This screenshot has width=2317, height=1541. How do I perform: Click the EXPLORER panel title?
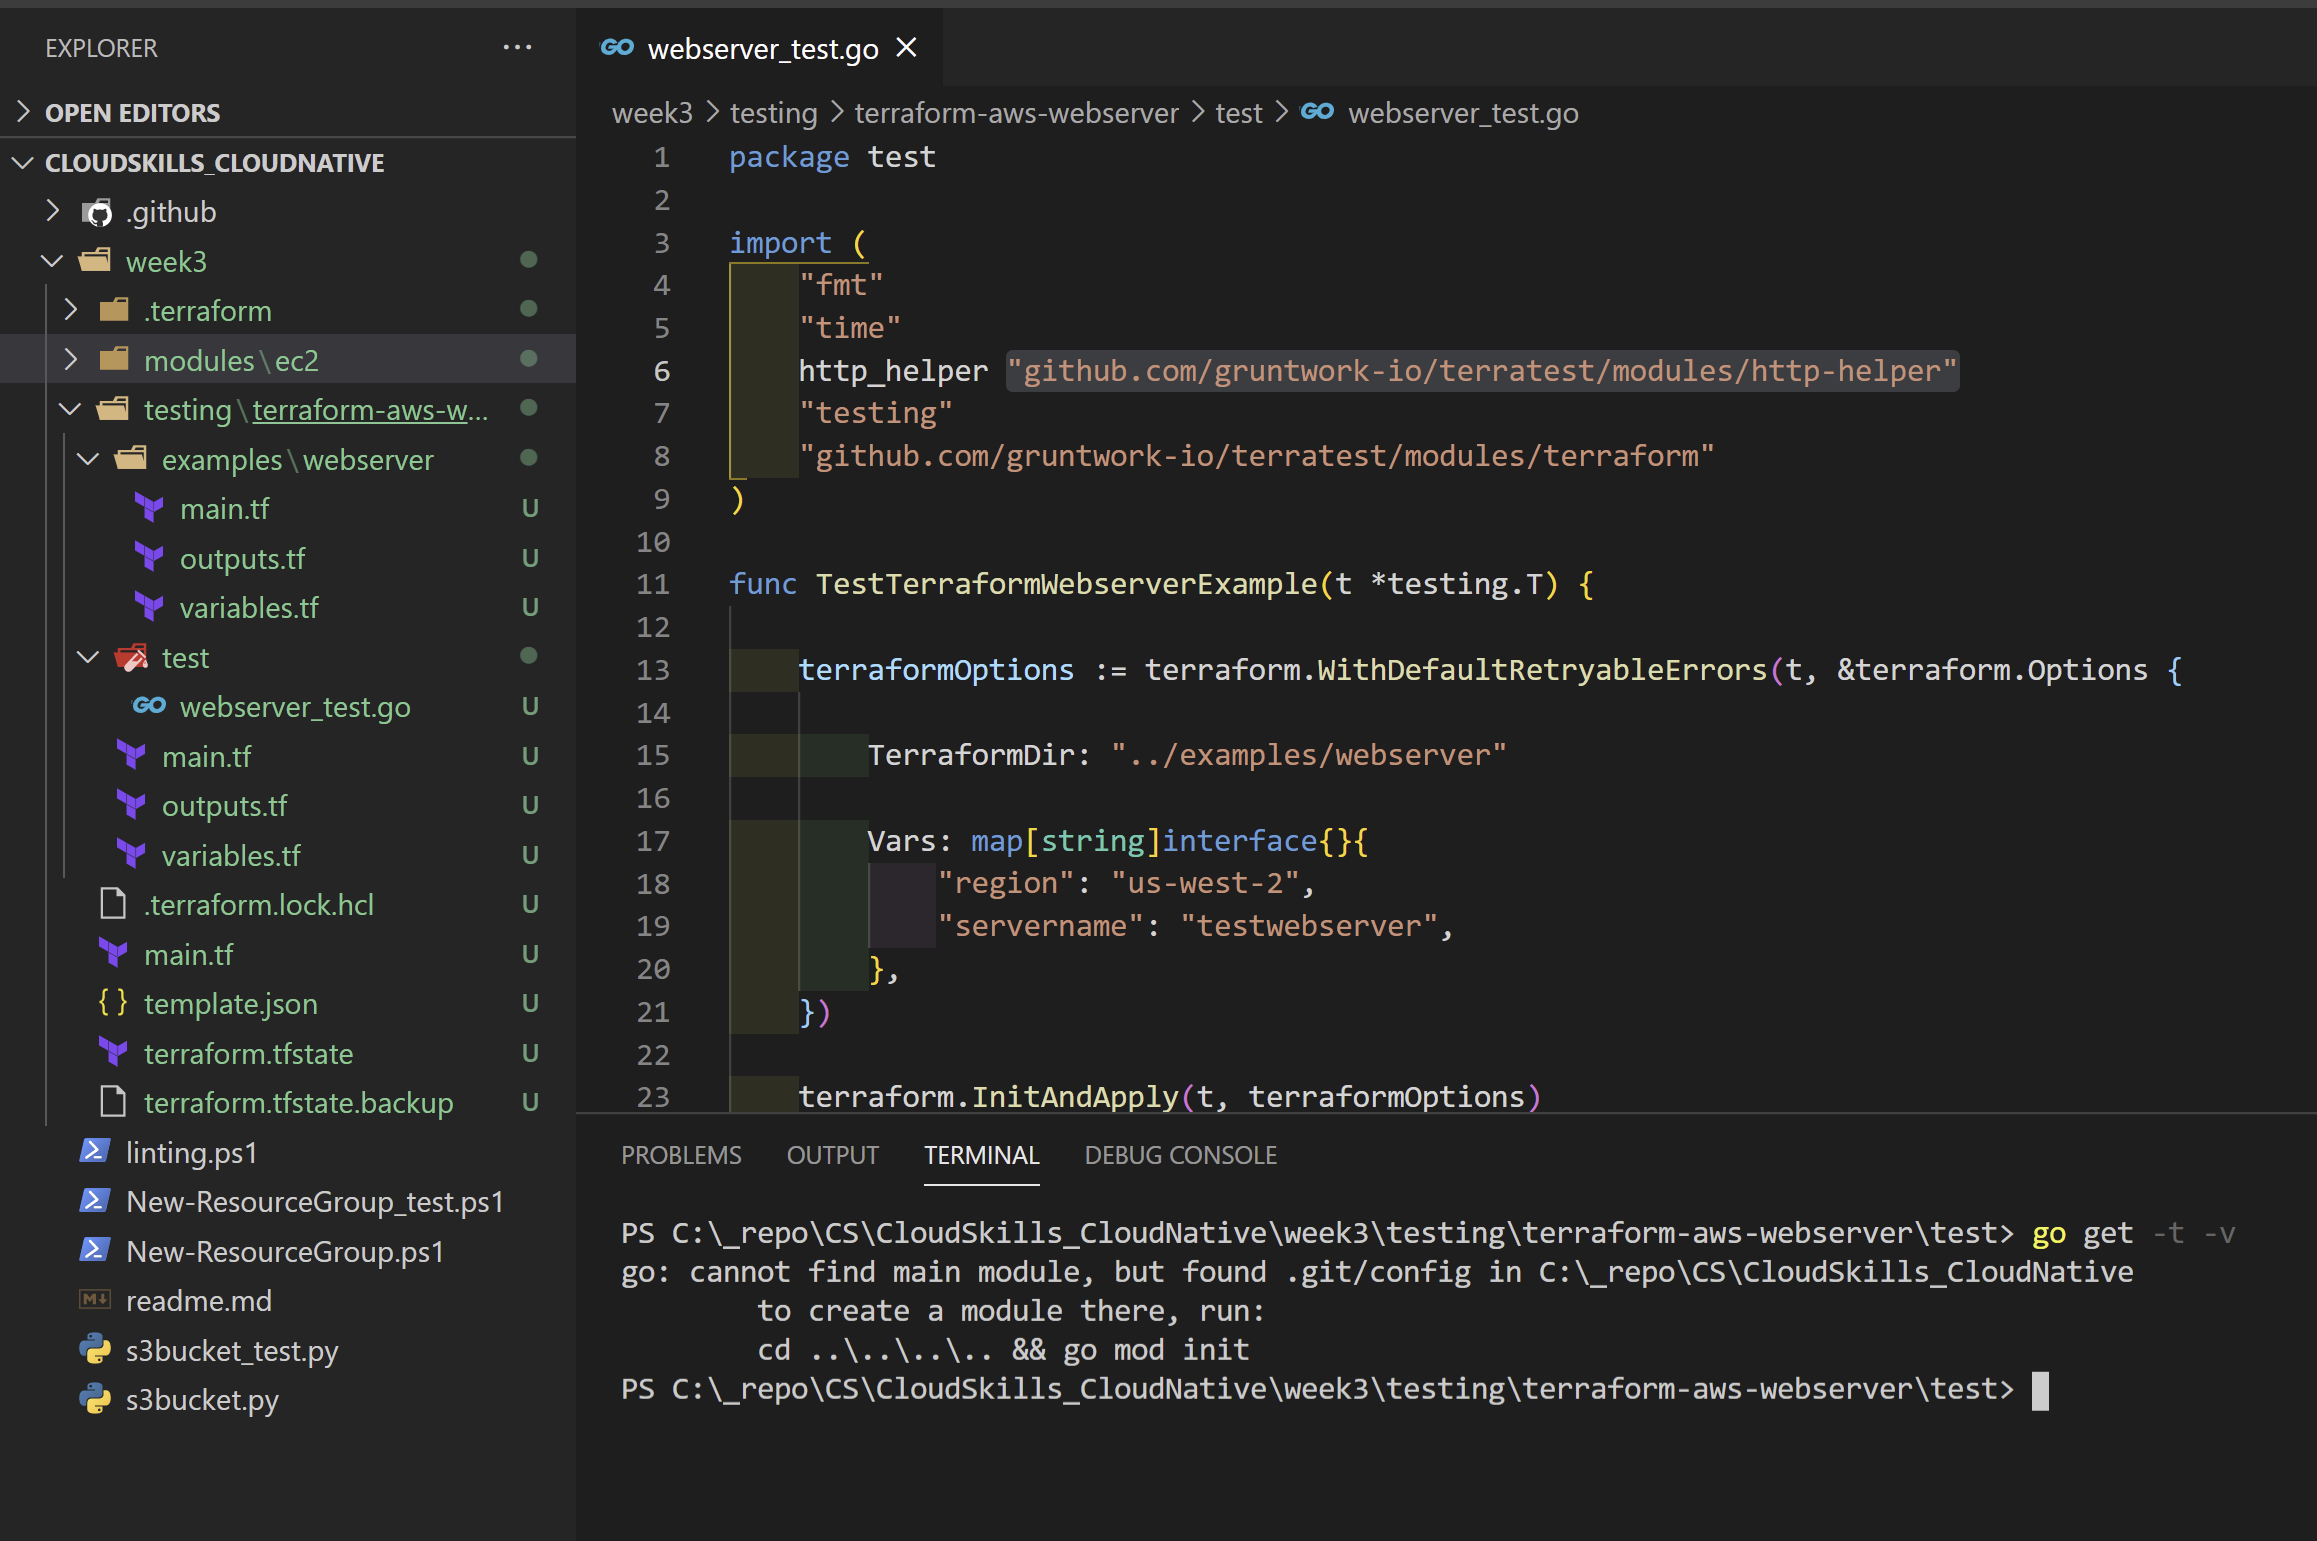click(101, 48)
